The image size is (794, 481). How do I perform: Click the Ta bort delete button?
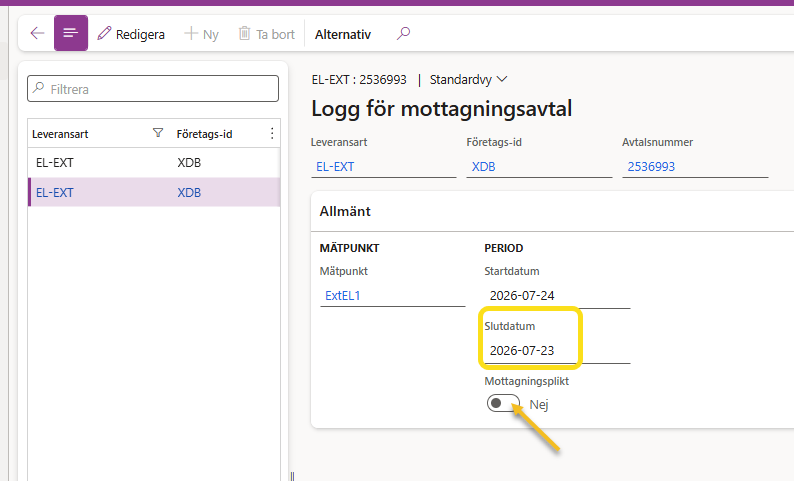click(266, 34)
